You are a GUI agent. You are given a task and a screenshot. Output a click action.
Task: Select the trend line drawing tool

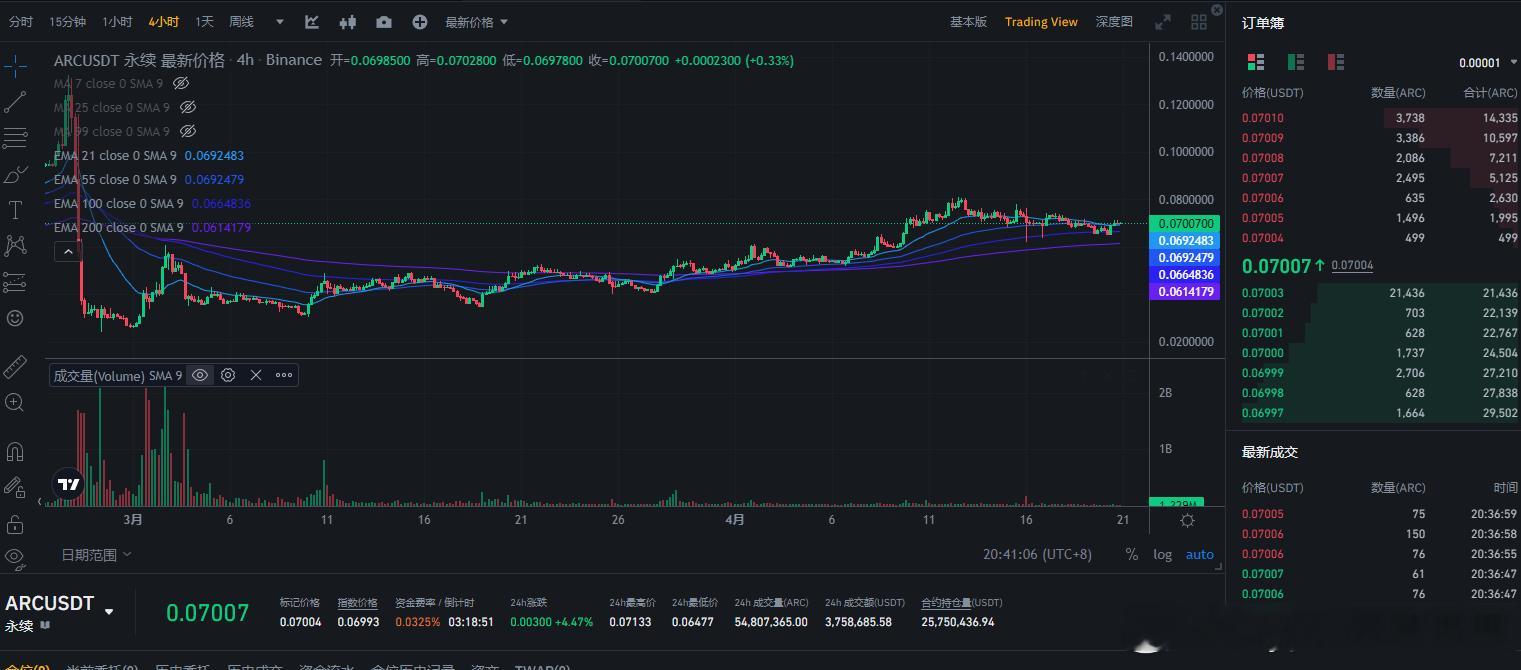coord(15,102)
